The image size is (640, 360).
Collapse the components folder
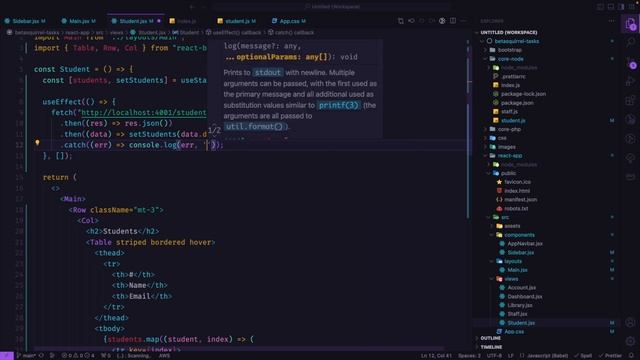519,235
